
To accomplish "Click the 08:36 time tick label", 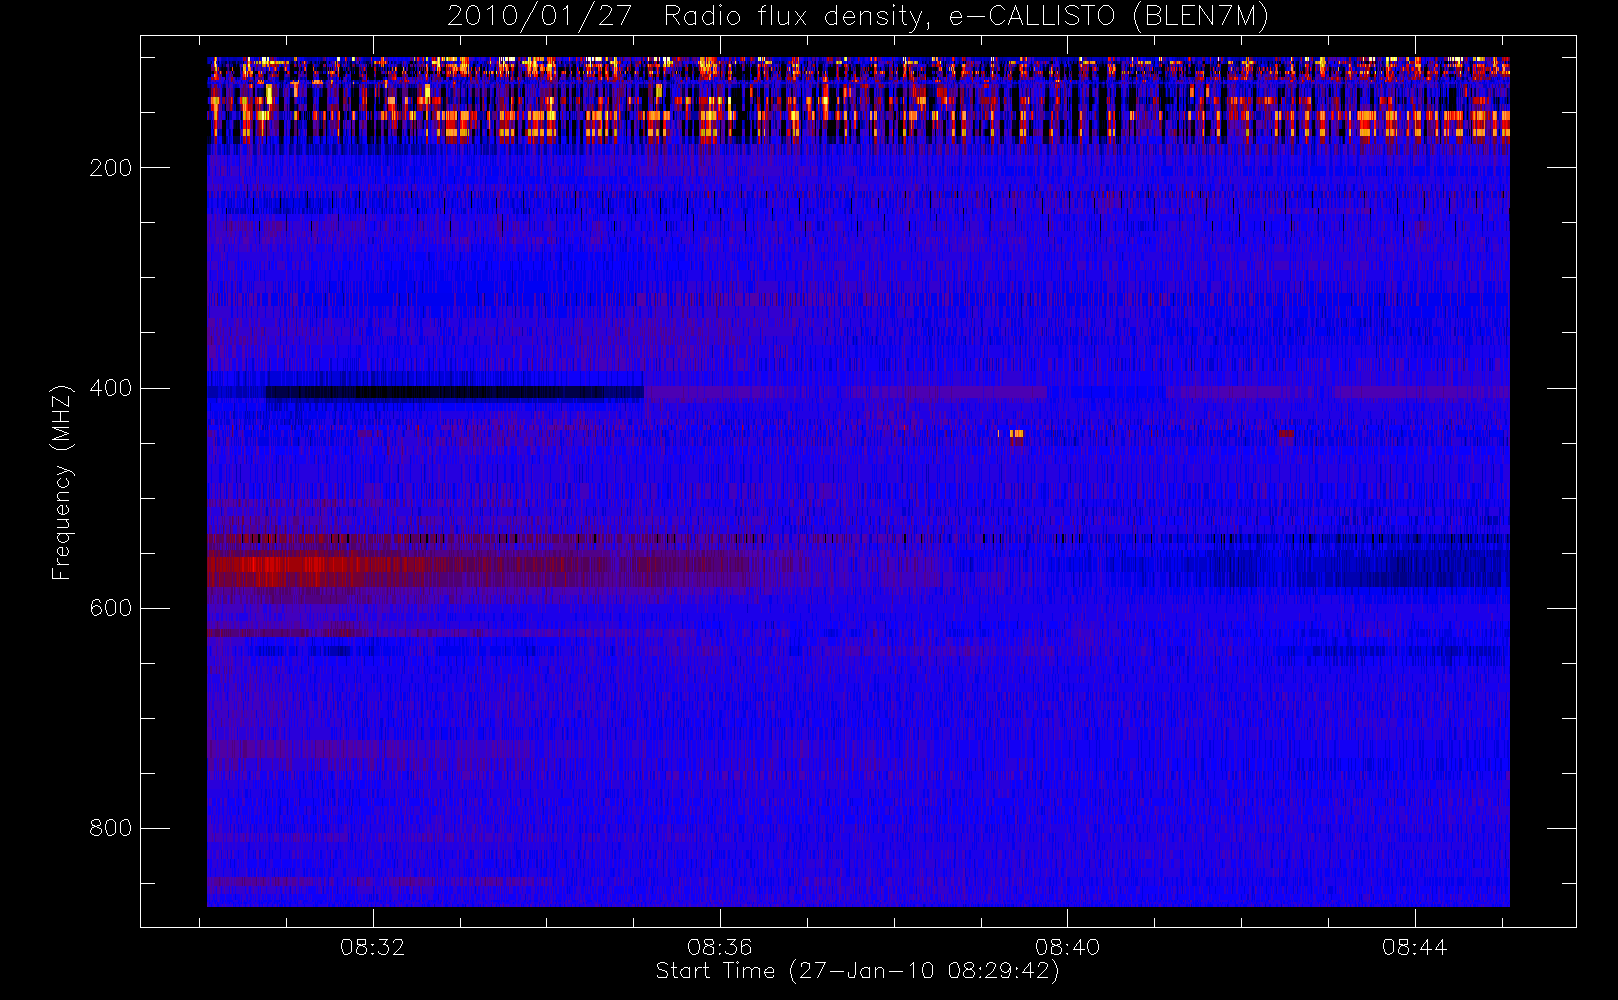I will 720,947.
